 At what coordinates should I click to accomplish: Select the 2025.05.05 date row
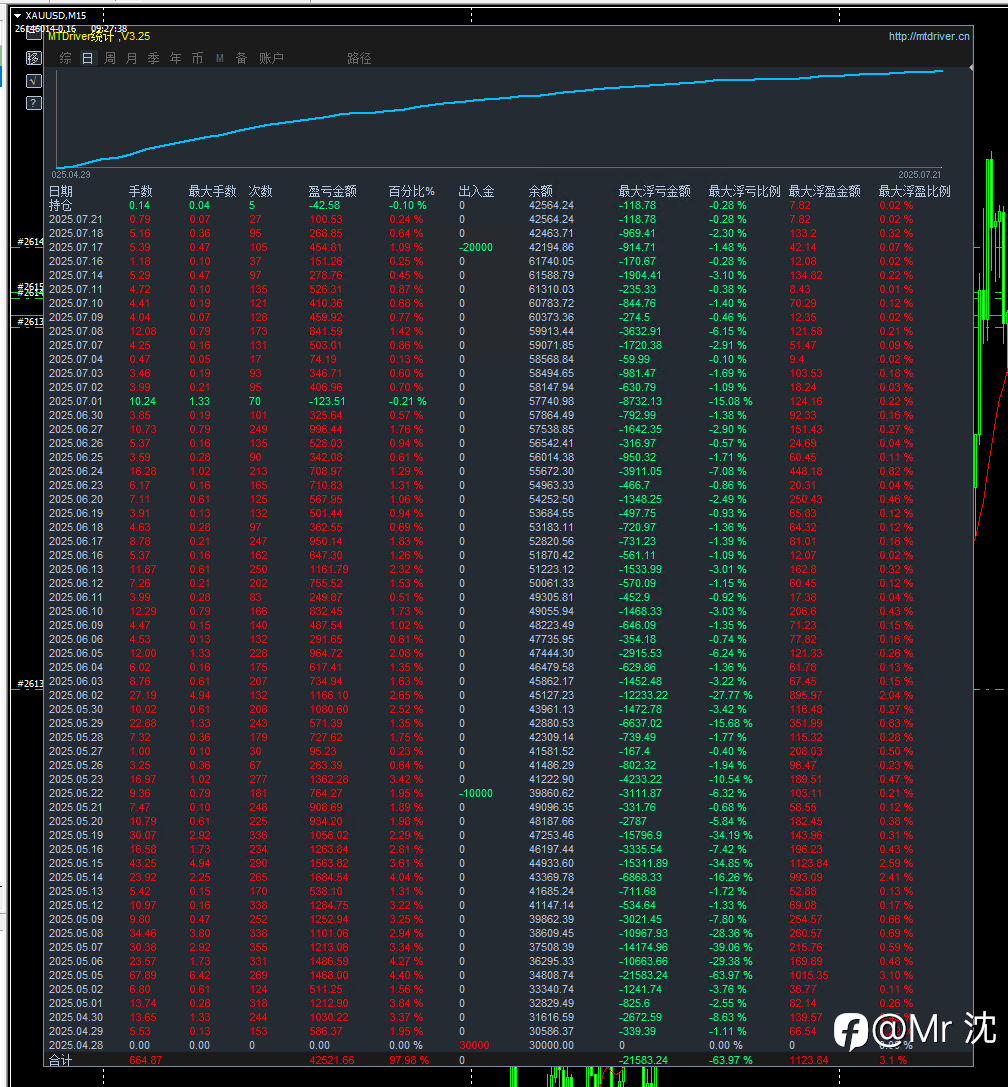coord(76,975)
